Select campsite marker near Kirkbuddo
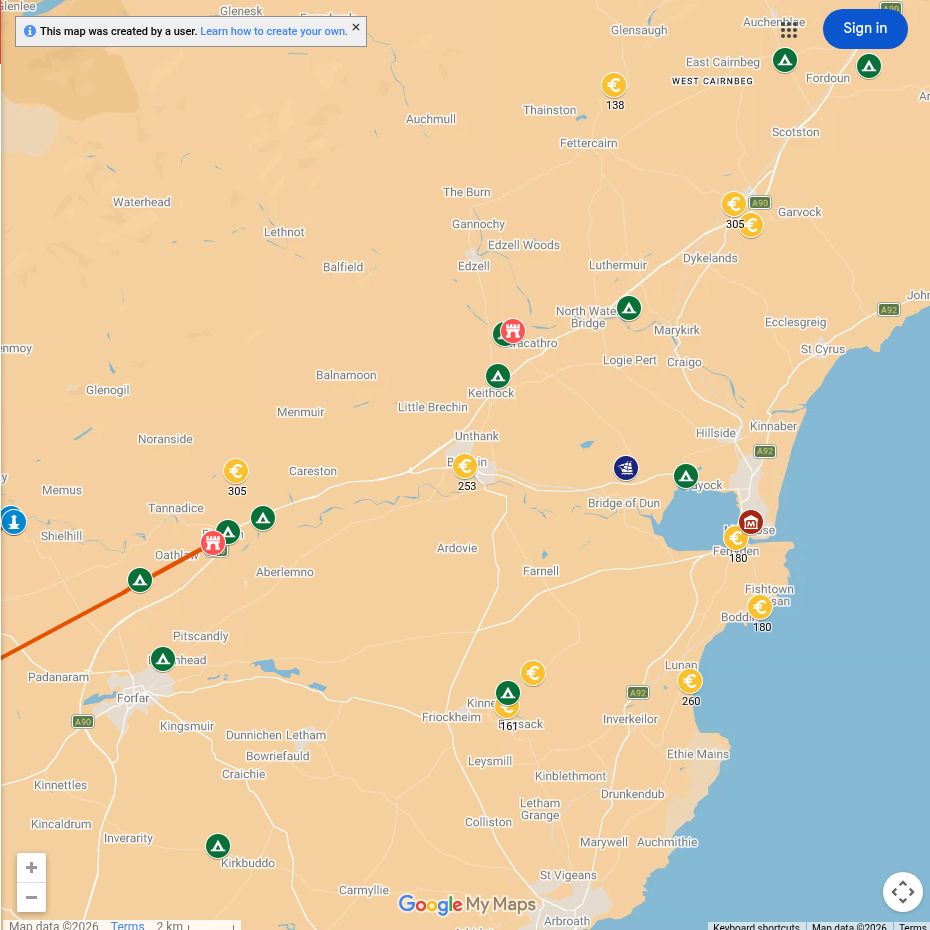This screenshot has height=930, width=930. tap(218, 846)
